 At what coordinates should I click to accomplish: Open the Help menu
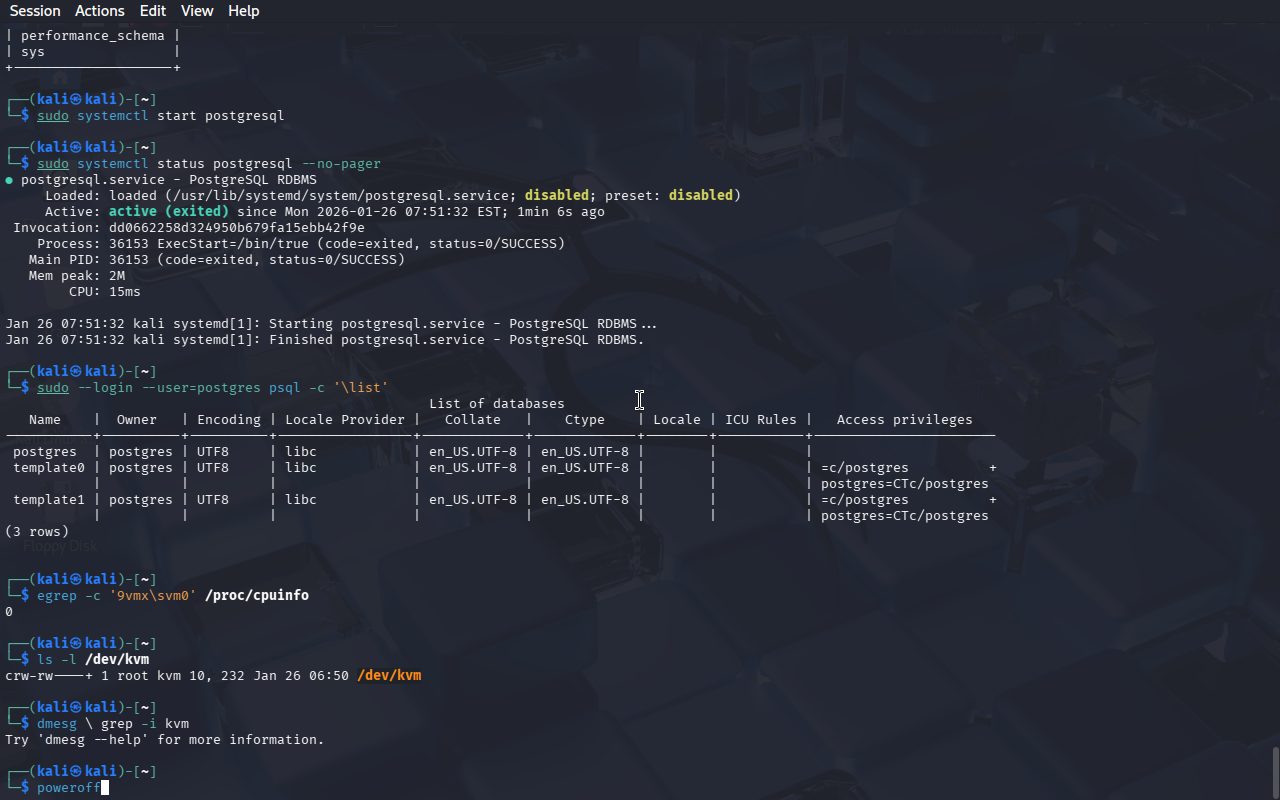point(243,11)
